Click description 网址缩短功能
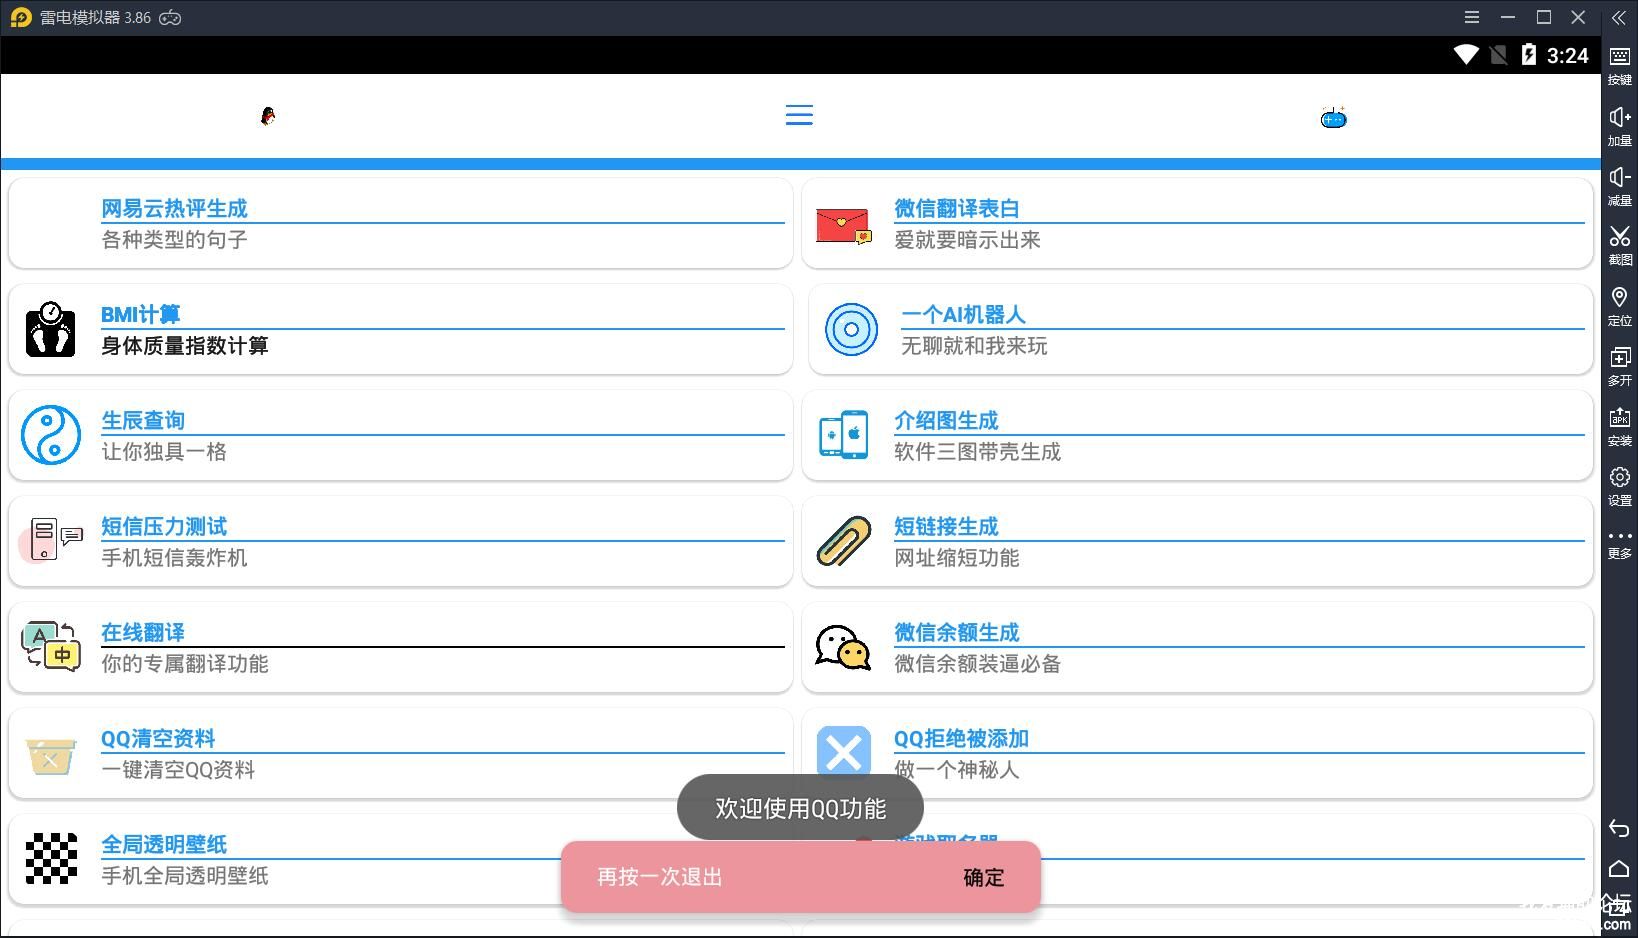Screen dimensions: 1638x938 tap(957, 558)
